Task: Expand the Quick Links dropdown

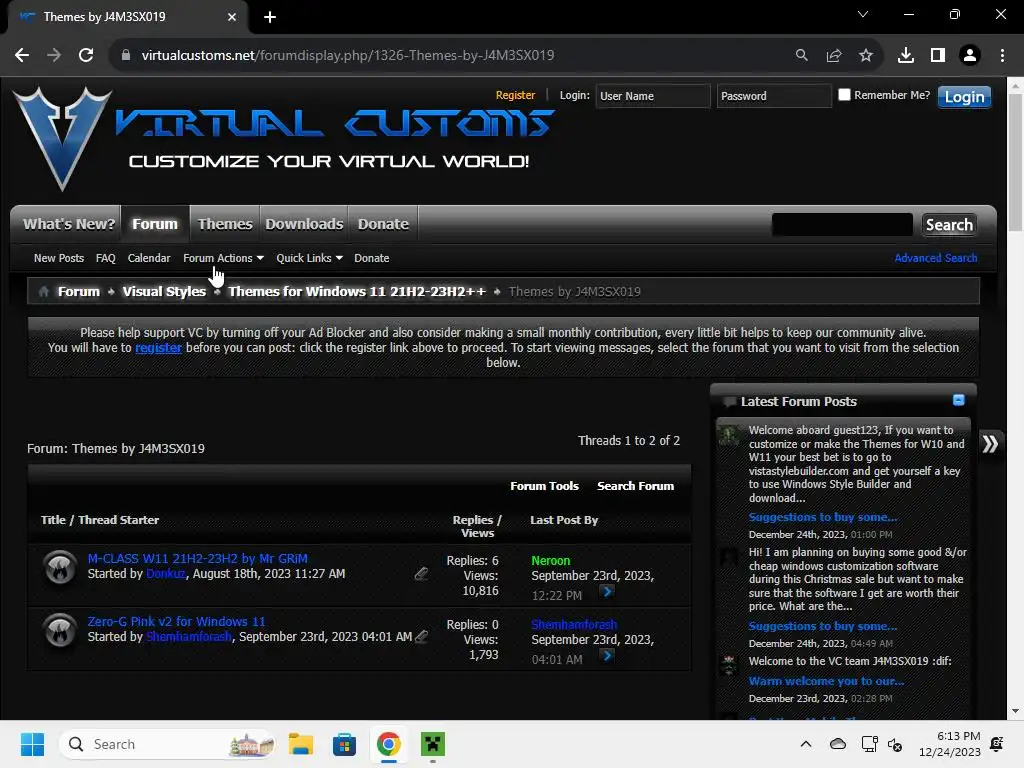Action: [310, 258]
